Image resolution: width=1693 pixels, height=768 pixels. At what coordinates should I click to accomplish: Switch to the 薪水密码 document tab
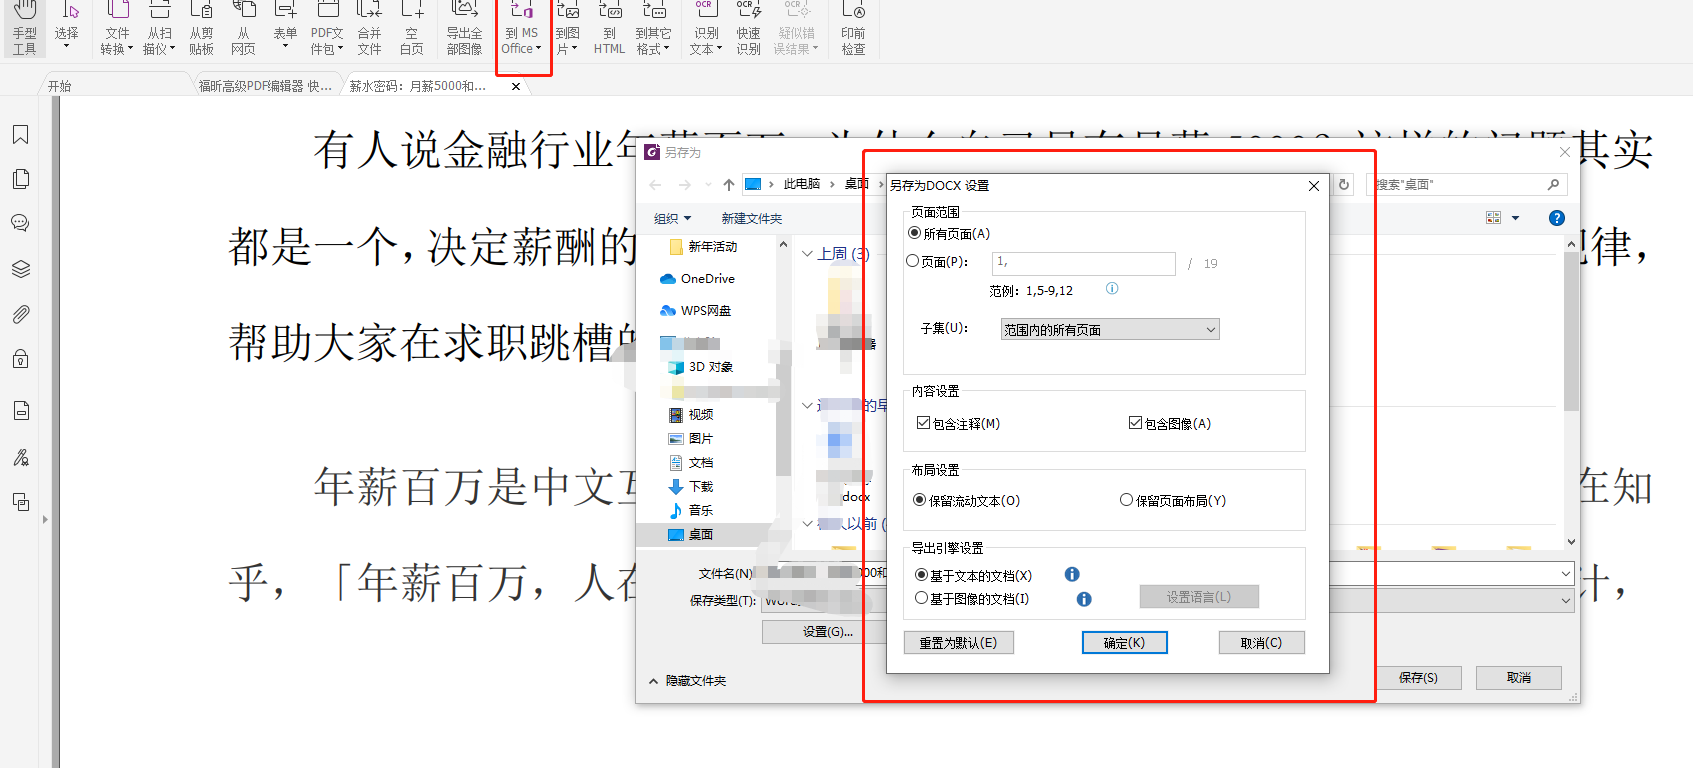click(x=418, y=86)
